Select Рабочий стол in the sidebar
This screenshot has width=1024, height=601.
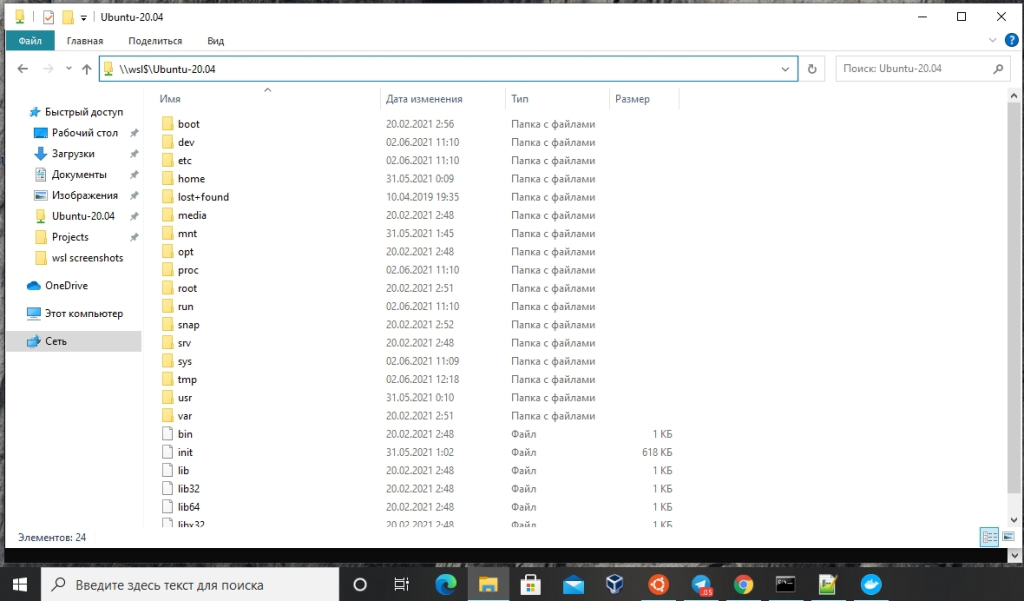point(85,133)
